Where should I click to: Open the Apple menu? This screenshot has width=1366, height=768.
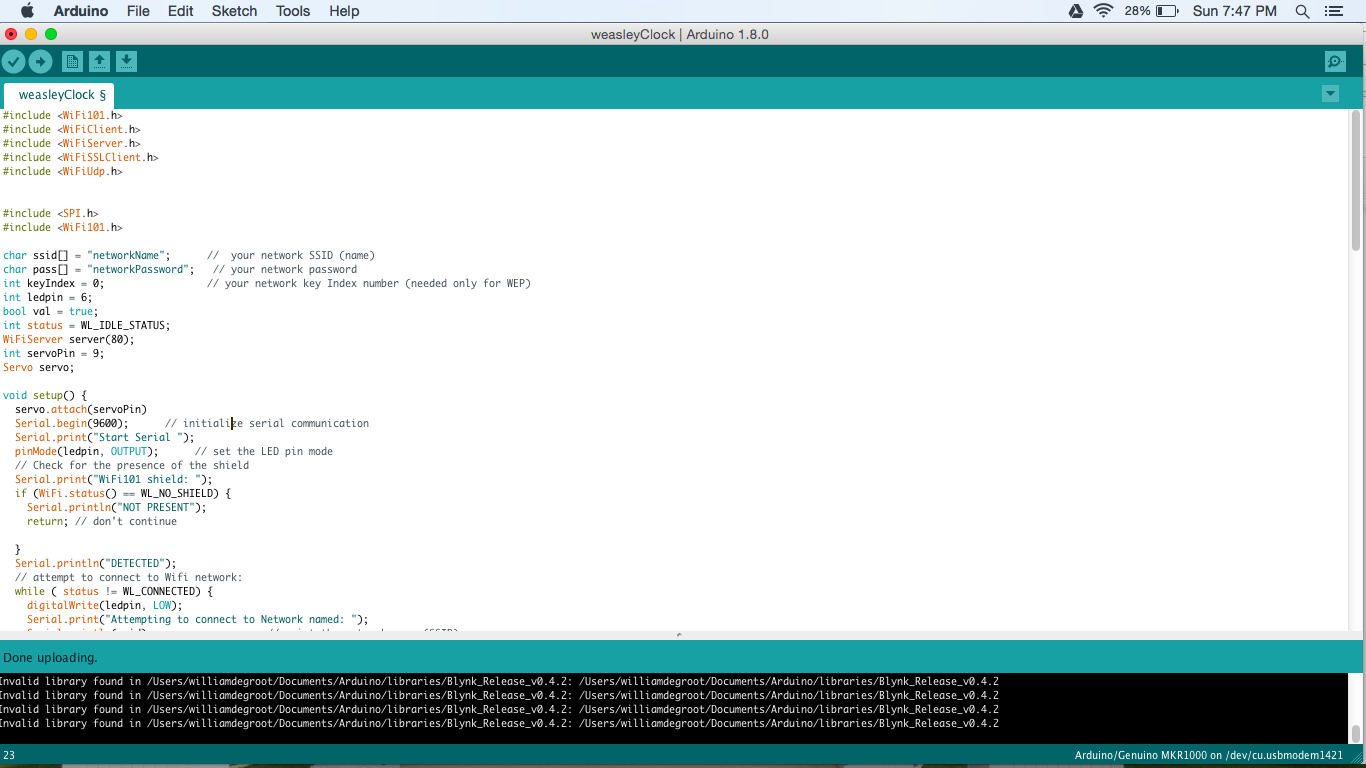27,11
